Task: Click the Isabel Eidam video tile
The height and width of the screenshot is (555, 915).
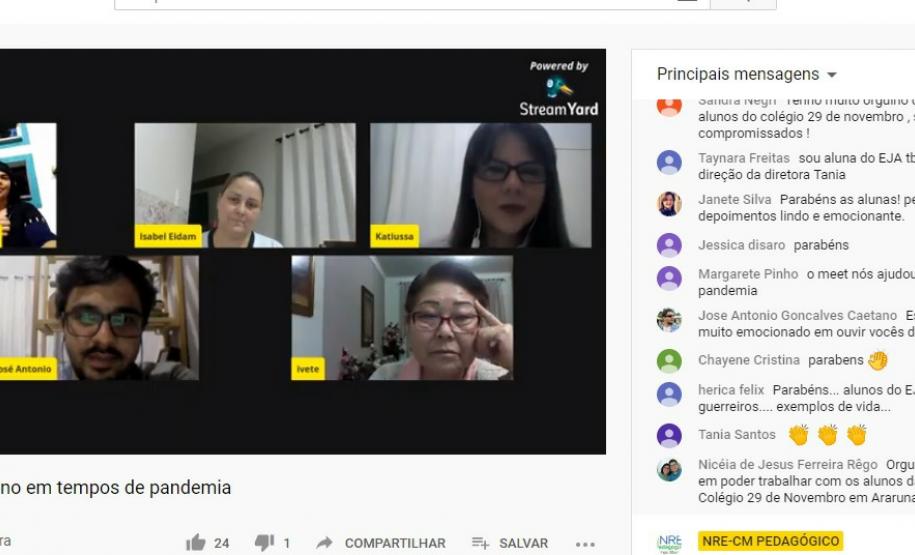Action: 245,185
